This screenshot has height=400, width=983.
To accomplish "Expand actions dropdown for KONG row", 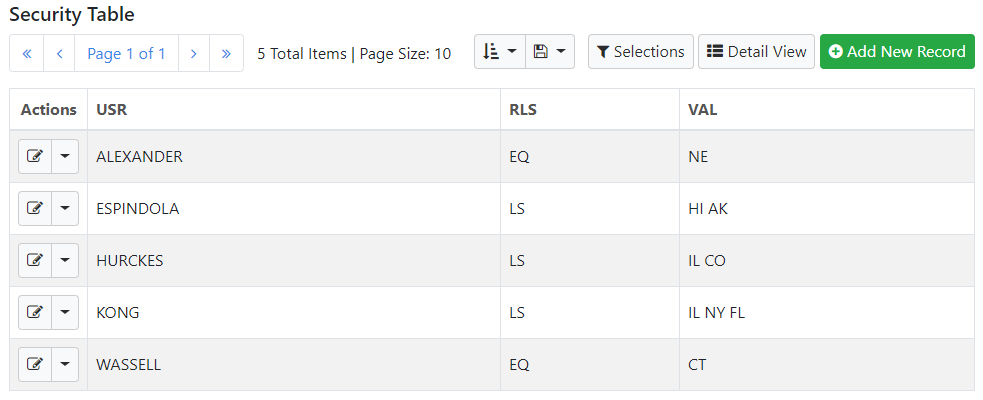I will pos(65,312).
